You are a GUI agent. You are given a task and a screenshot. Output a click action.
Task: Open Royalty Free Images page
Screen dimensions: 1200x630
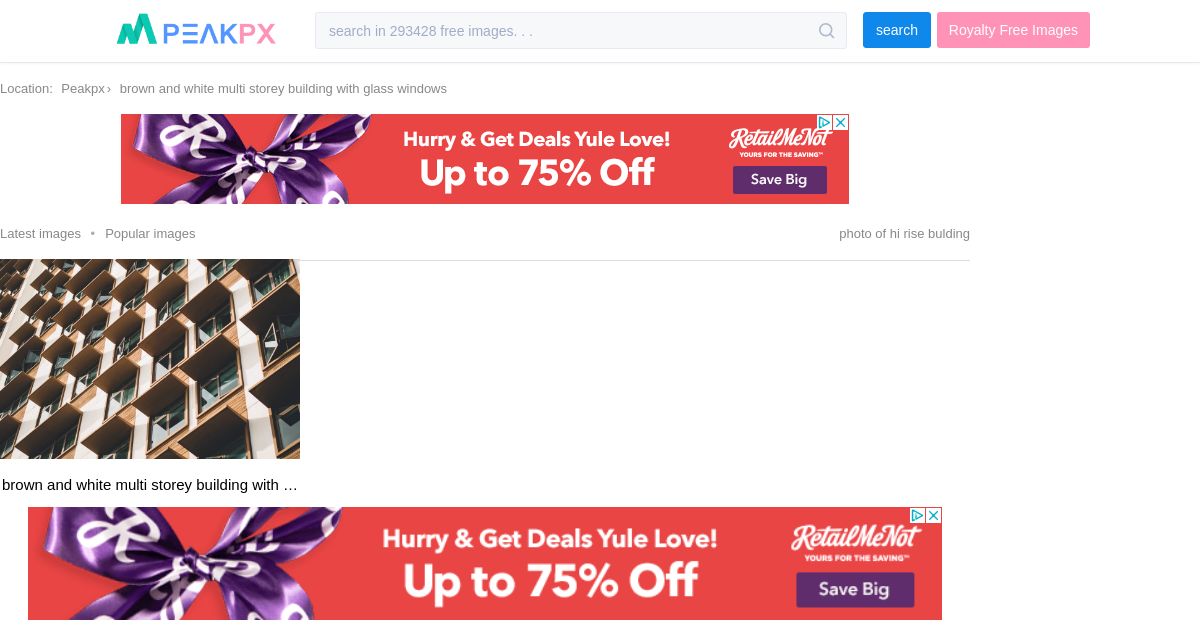pos(1013,30)
